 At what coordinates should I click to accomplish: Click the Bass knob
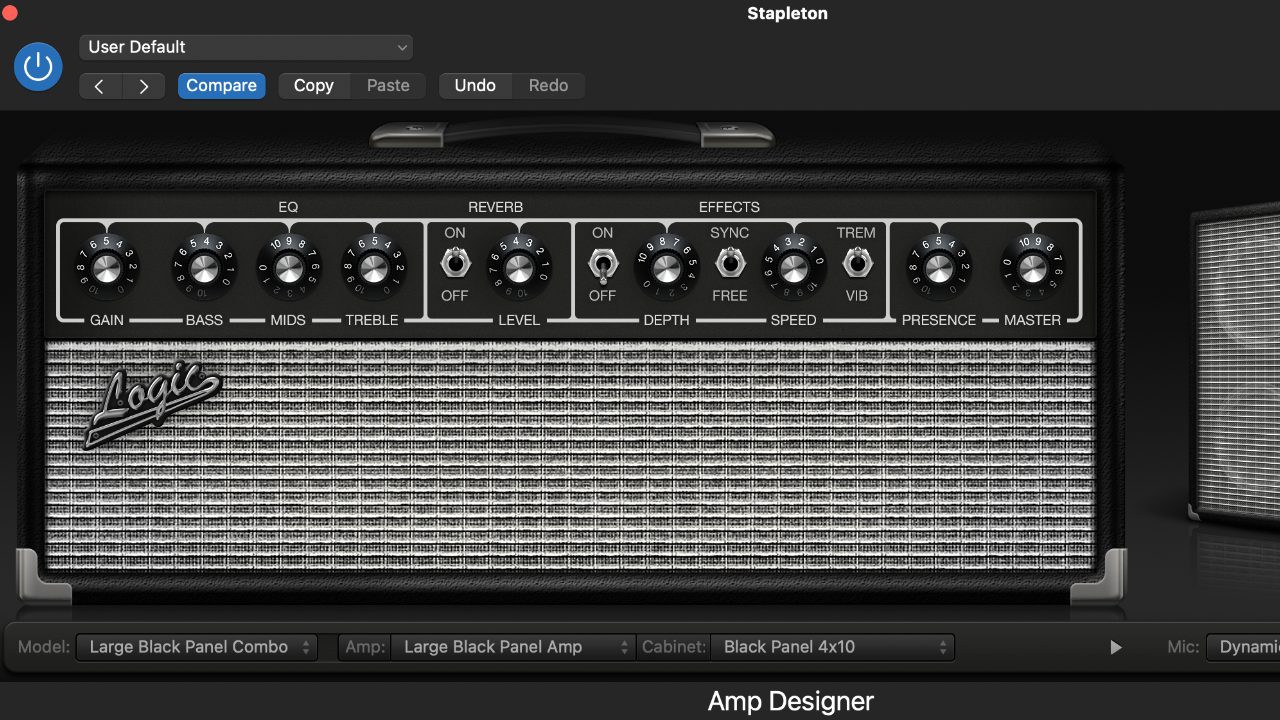pos(204,268)
